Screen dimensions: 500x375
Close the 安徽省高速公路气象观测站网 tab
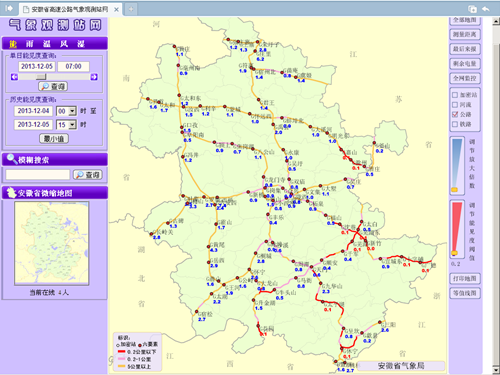[116, 10]
